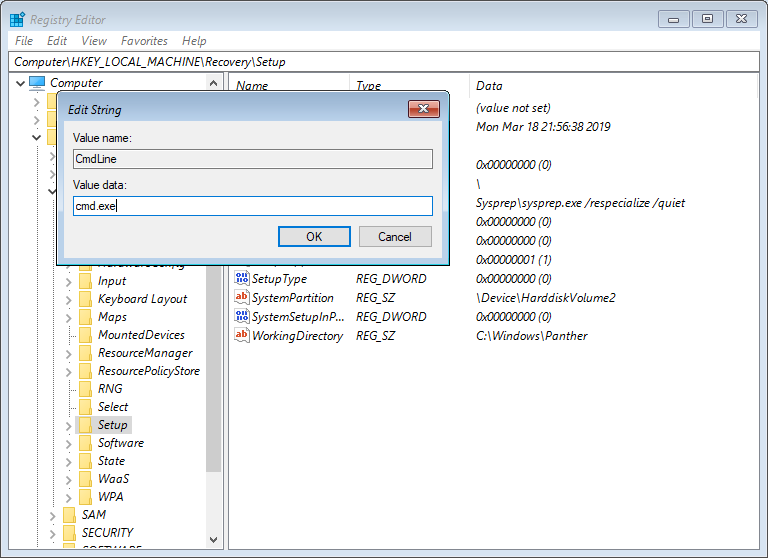Collapse the Computer tree node
This screenshot has width=768, height=558.
click(x=21, y=83)
